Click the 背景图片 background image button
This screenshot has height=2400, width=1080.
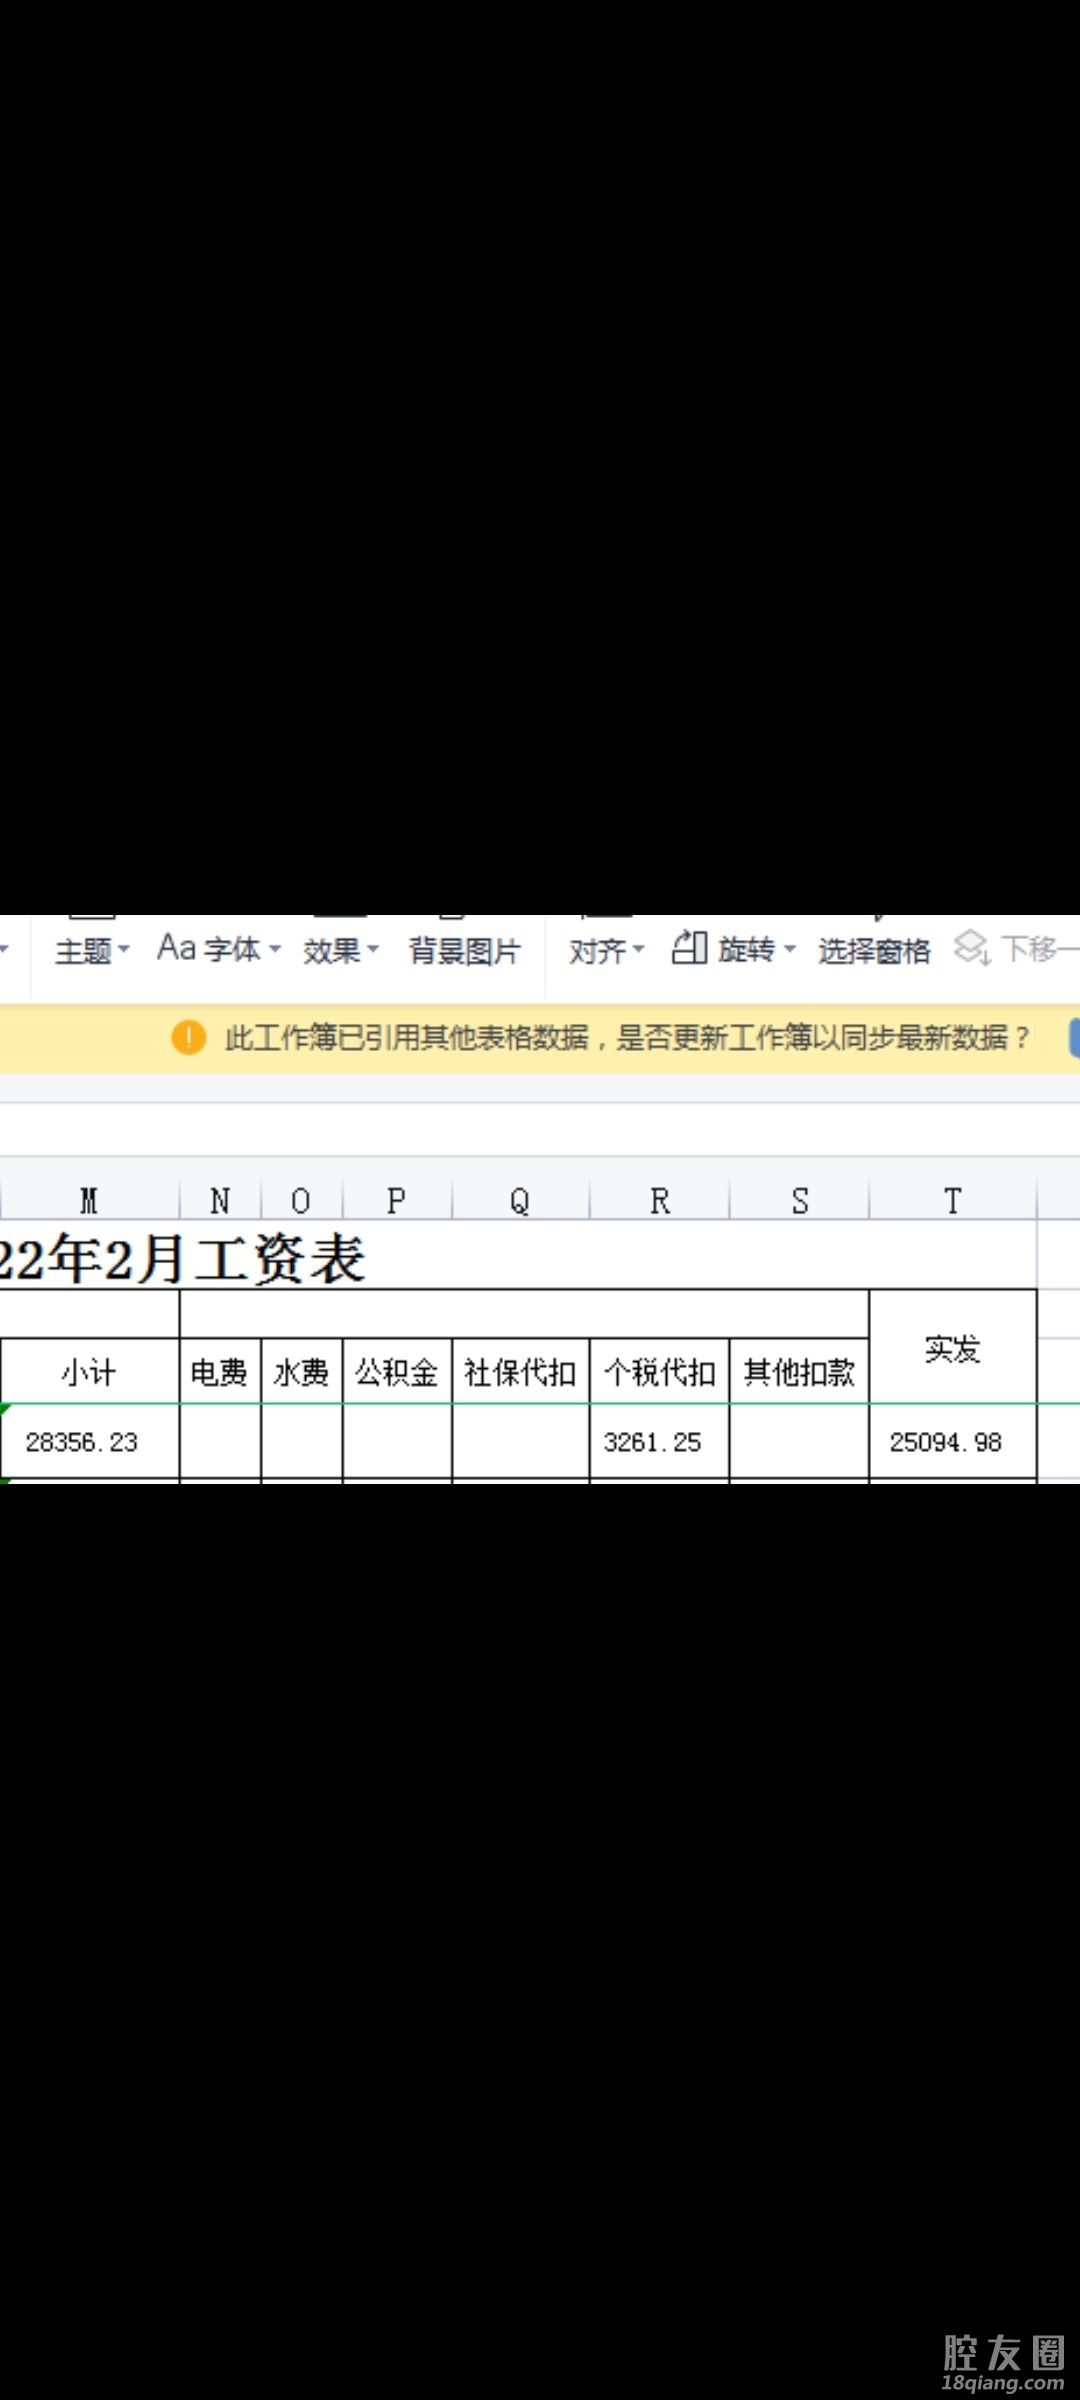[x=465, y=949]
